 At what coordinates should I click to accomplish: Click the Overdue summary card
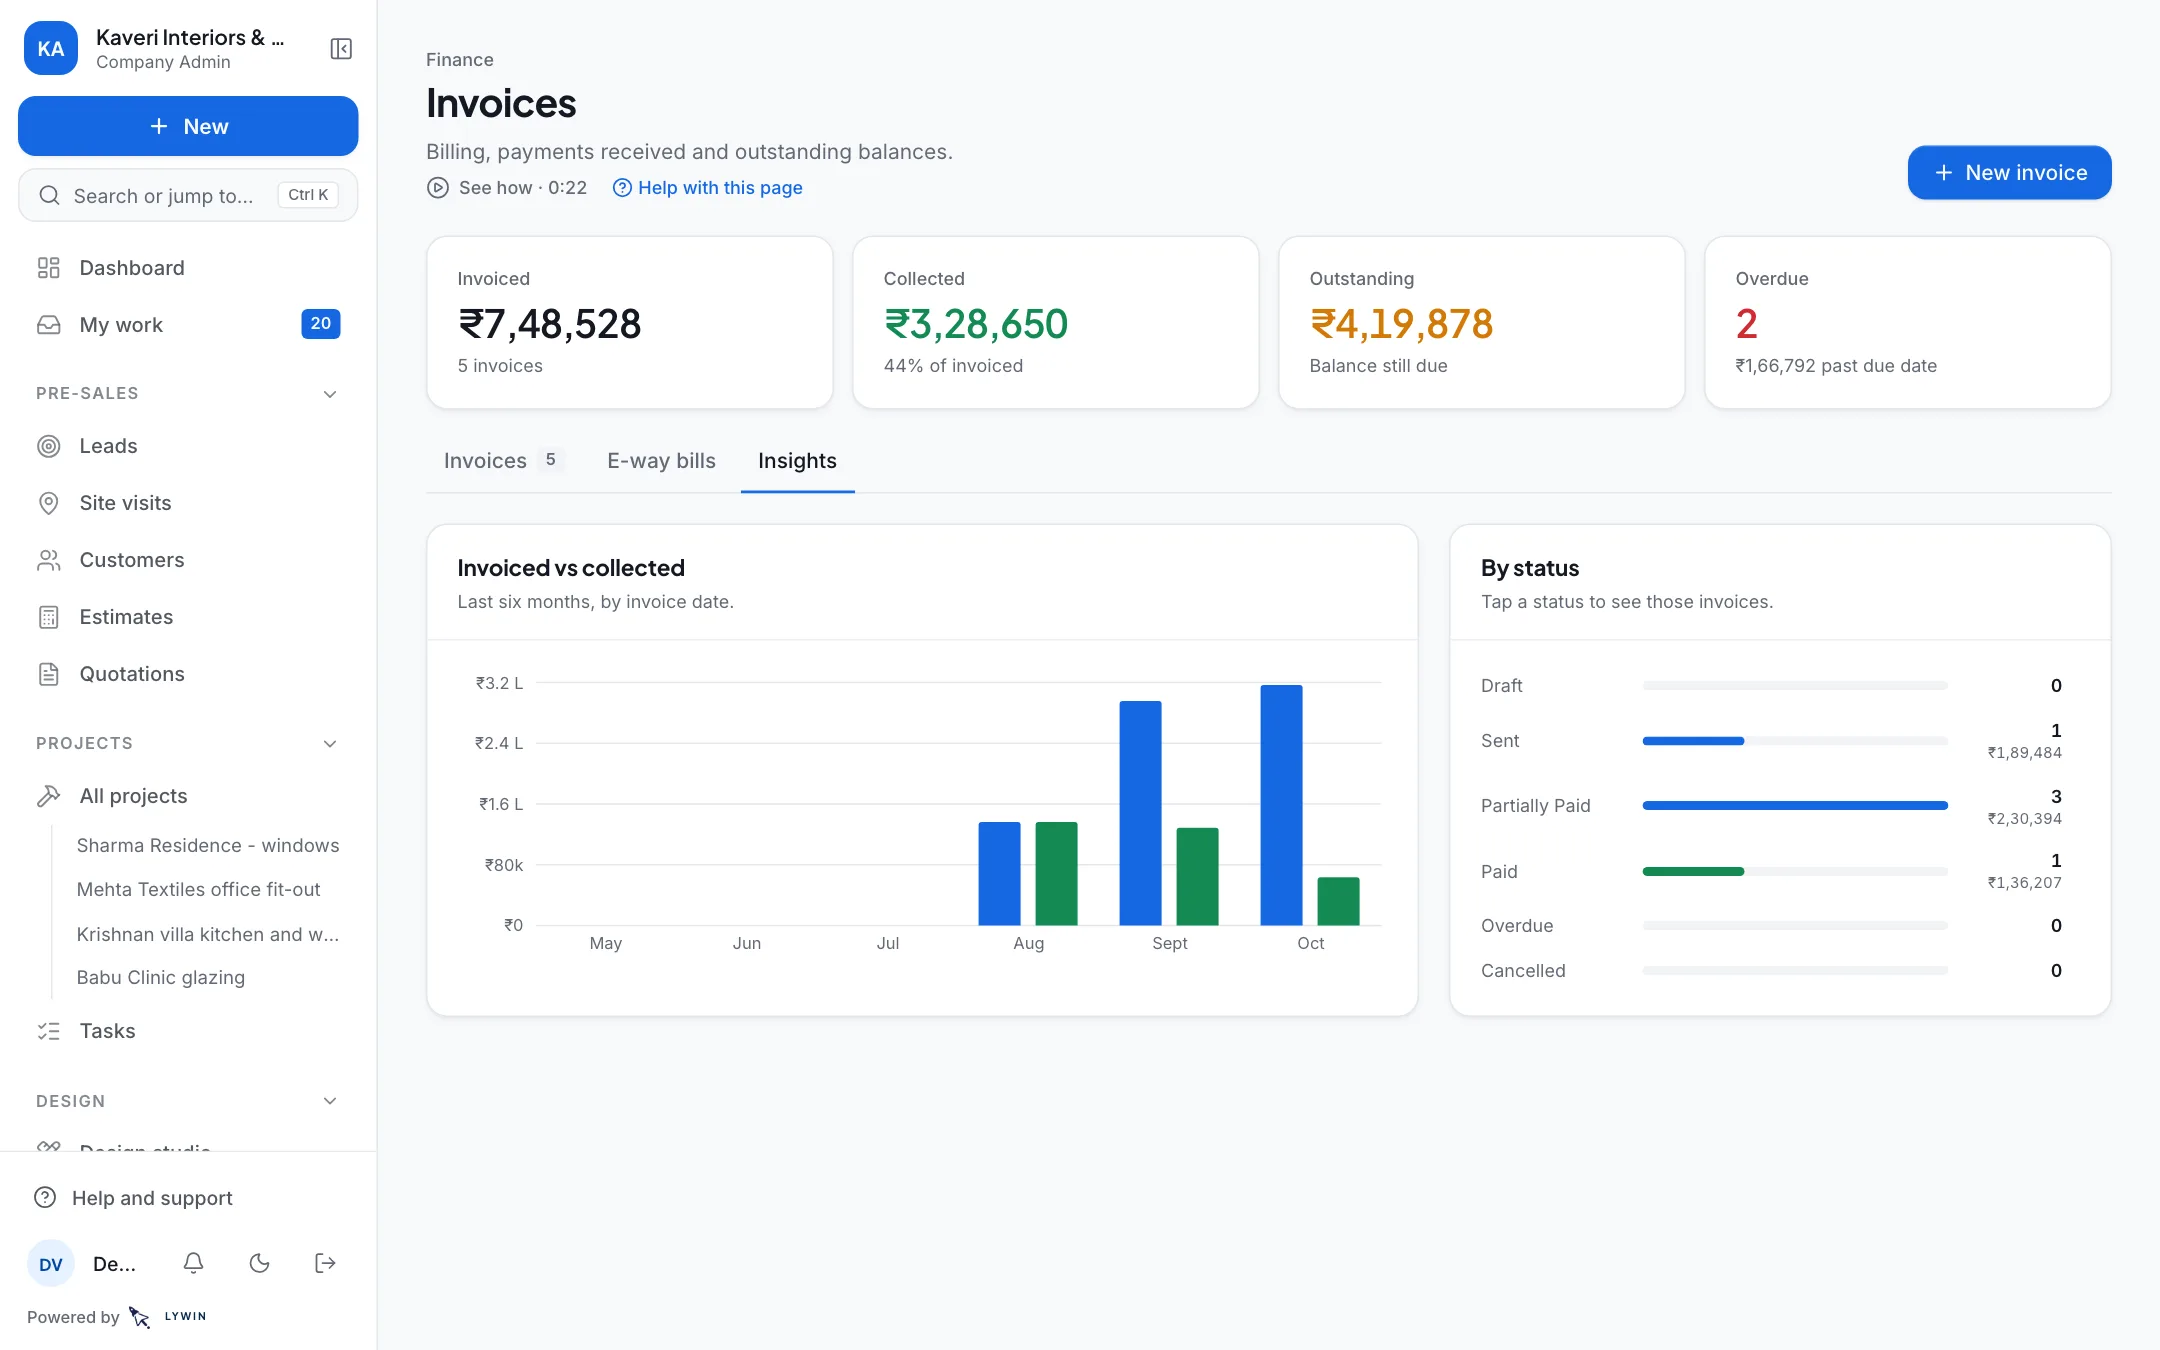tap(1907, 322)
